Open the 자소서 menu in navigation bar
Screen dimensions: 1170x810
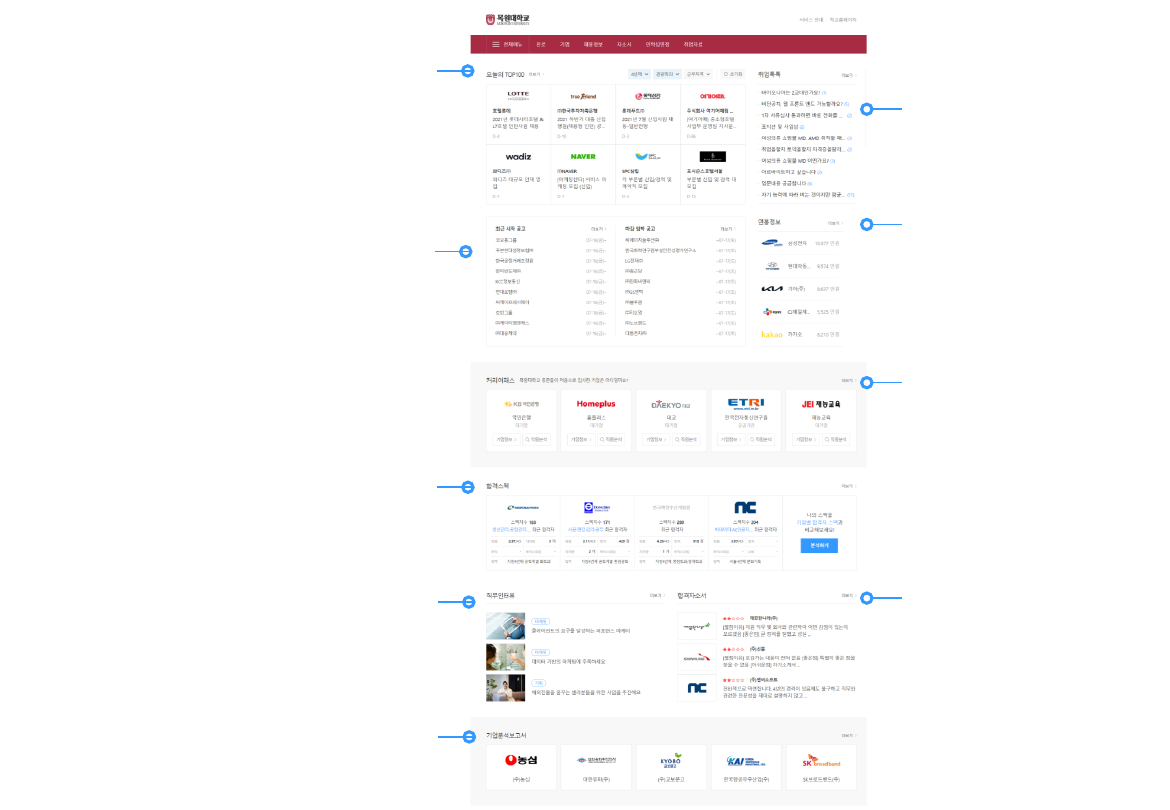[624, 44]
